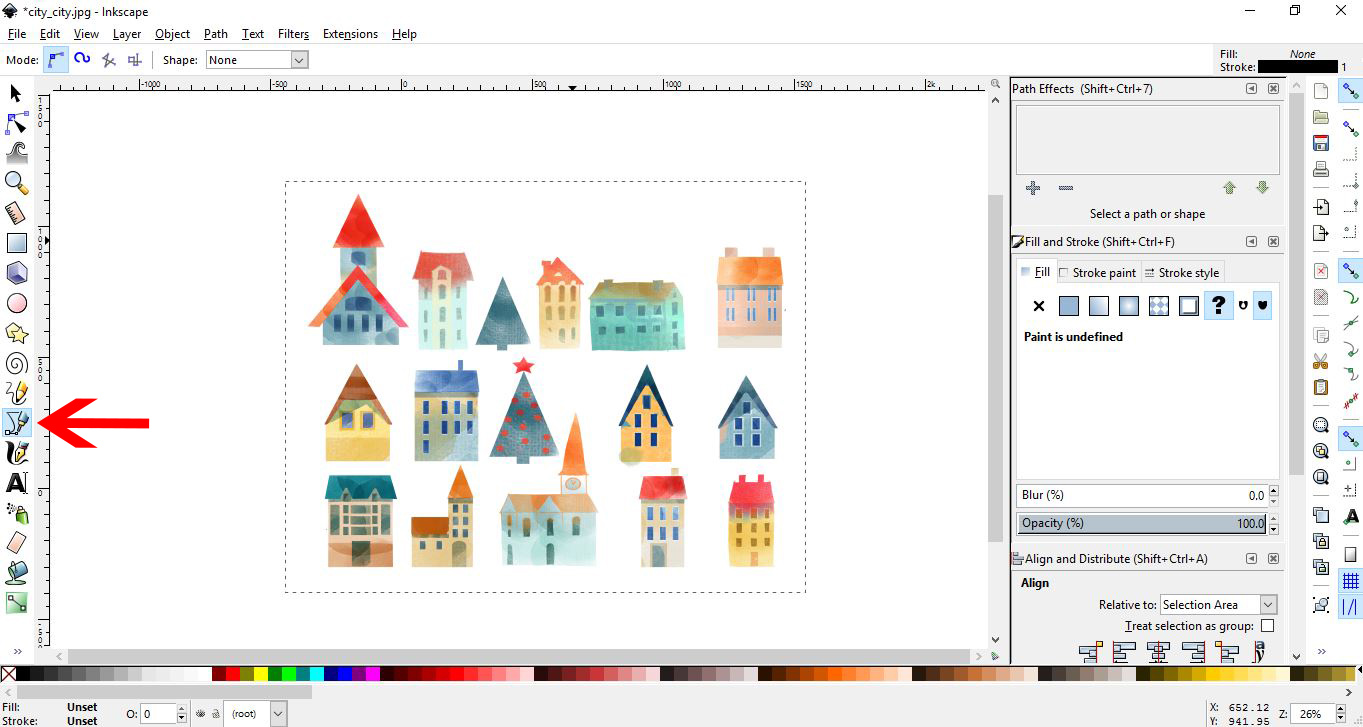Choose Radial gradient fill option
This screenshot has height=727, width=1363.
point(1129,306)
